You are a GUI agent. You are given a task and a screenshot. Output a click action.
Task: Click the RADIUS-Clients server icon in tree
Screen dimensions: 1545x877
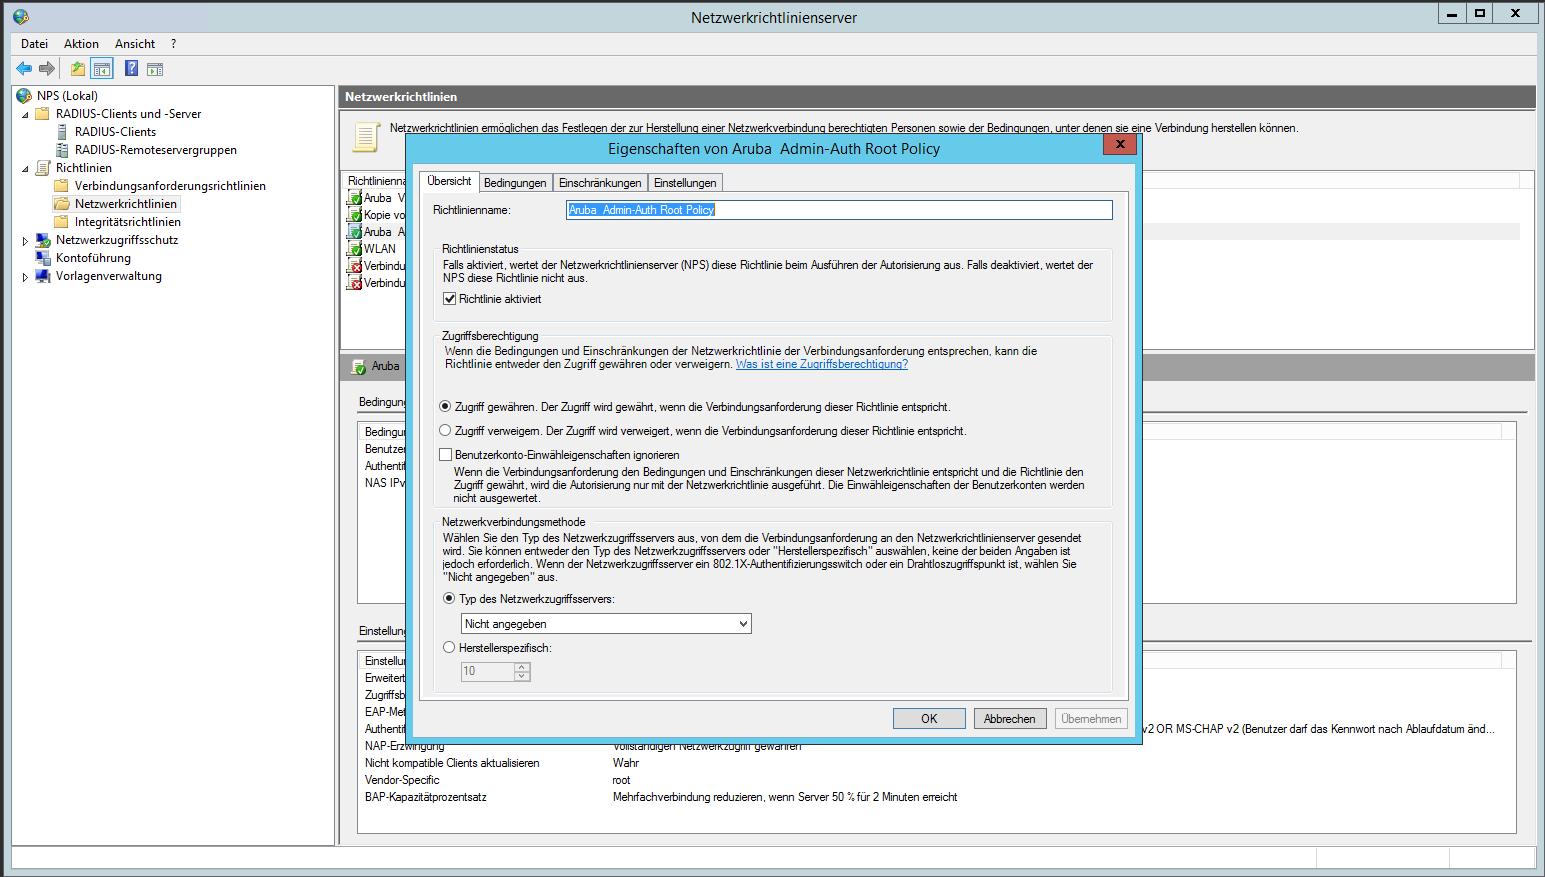63,132
